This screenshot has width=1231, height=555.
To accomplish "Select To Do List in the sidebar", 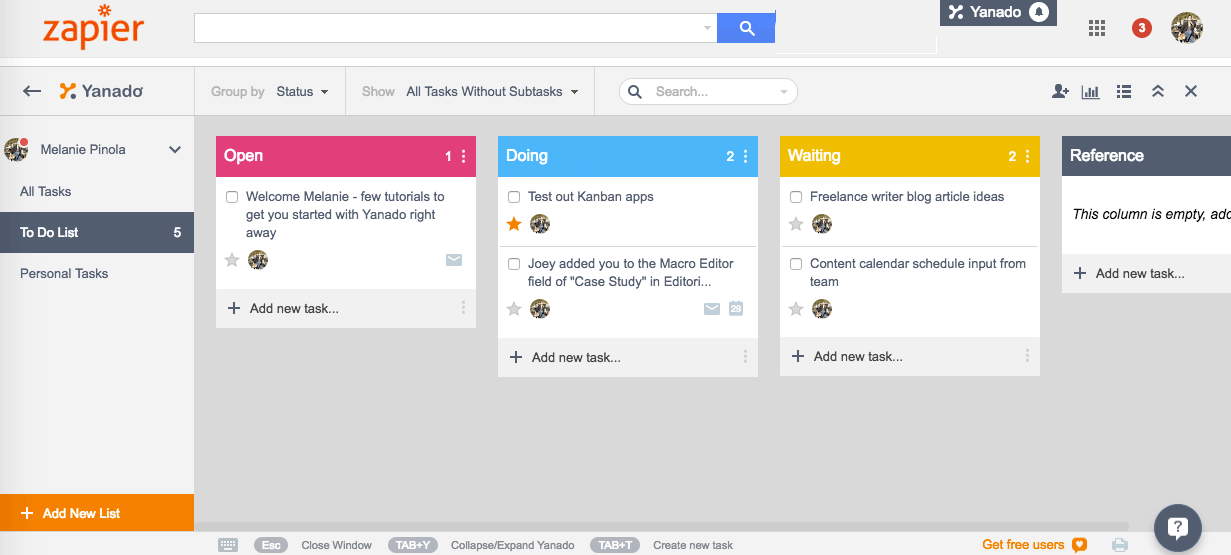I will tap(97, 232).
